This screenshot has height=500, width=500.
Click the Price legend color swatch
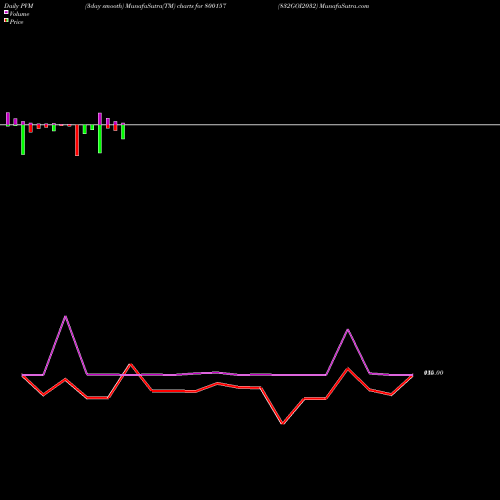6,20
